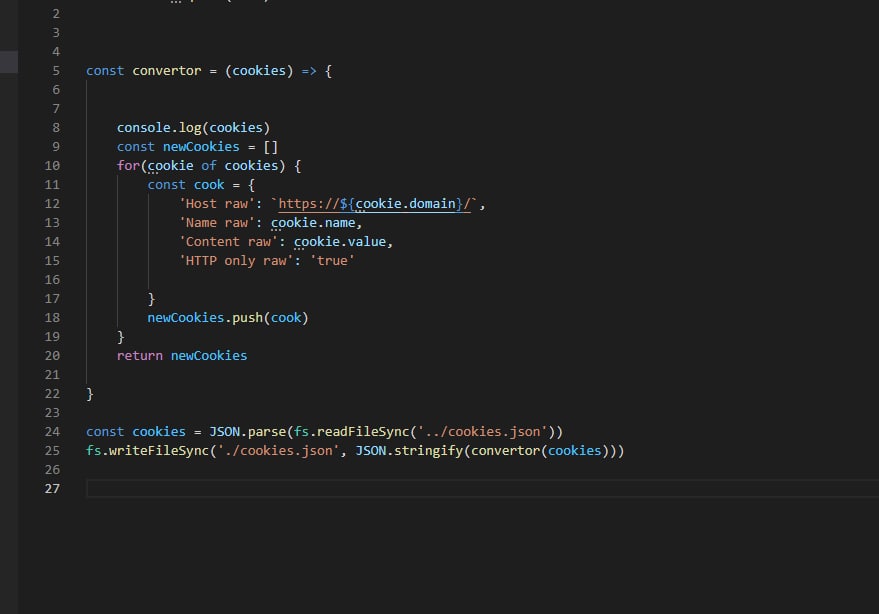Image resolution: width=879 pixels, height=614 pixels.
Task: Place cursor in empty line 27
Action: click(x=482, y=489)
